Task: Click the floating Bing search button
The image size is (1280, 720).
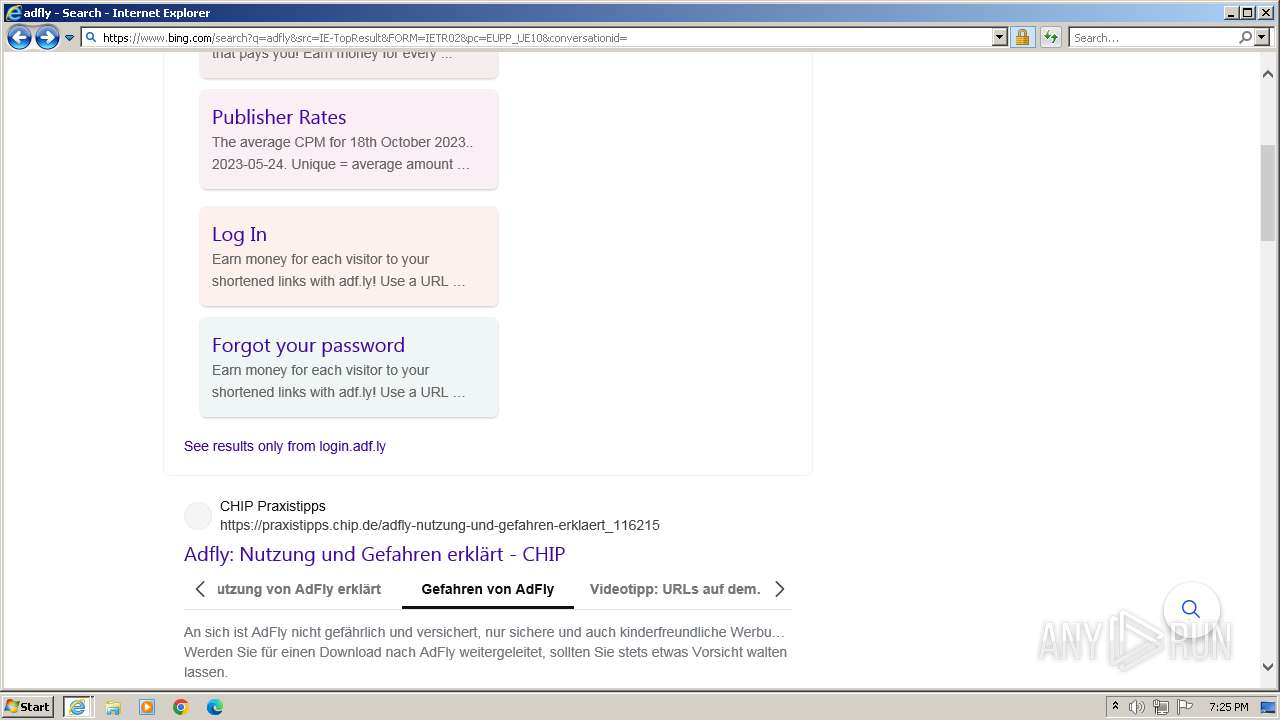Action: click(1191, 609)
